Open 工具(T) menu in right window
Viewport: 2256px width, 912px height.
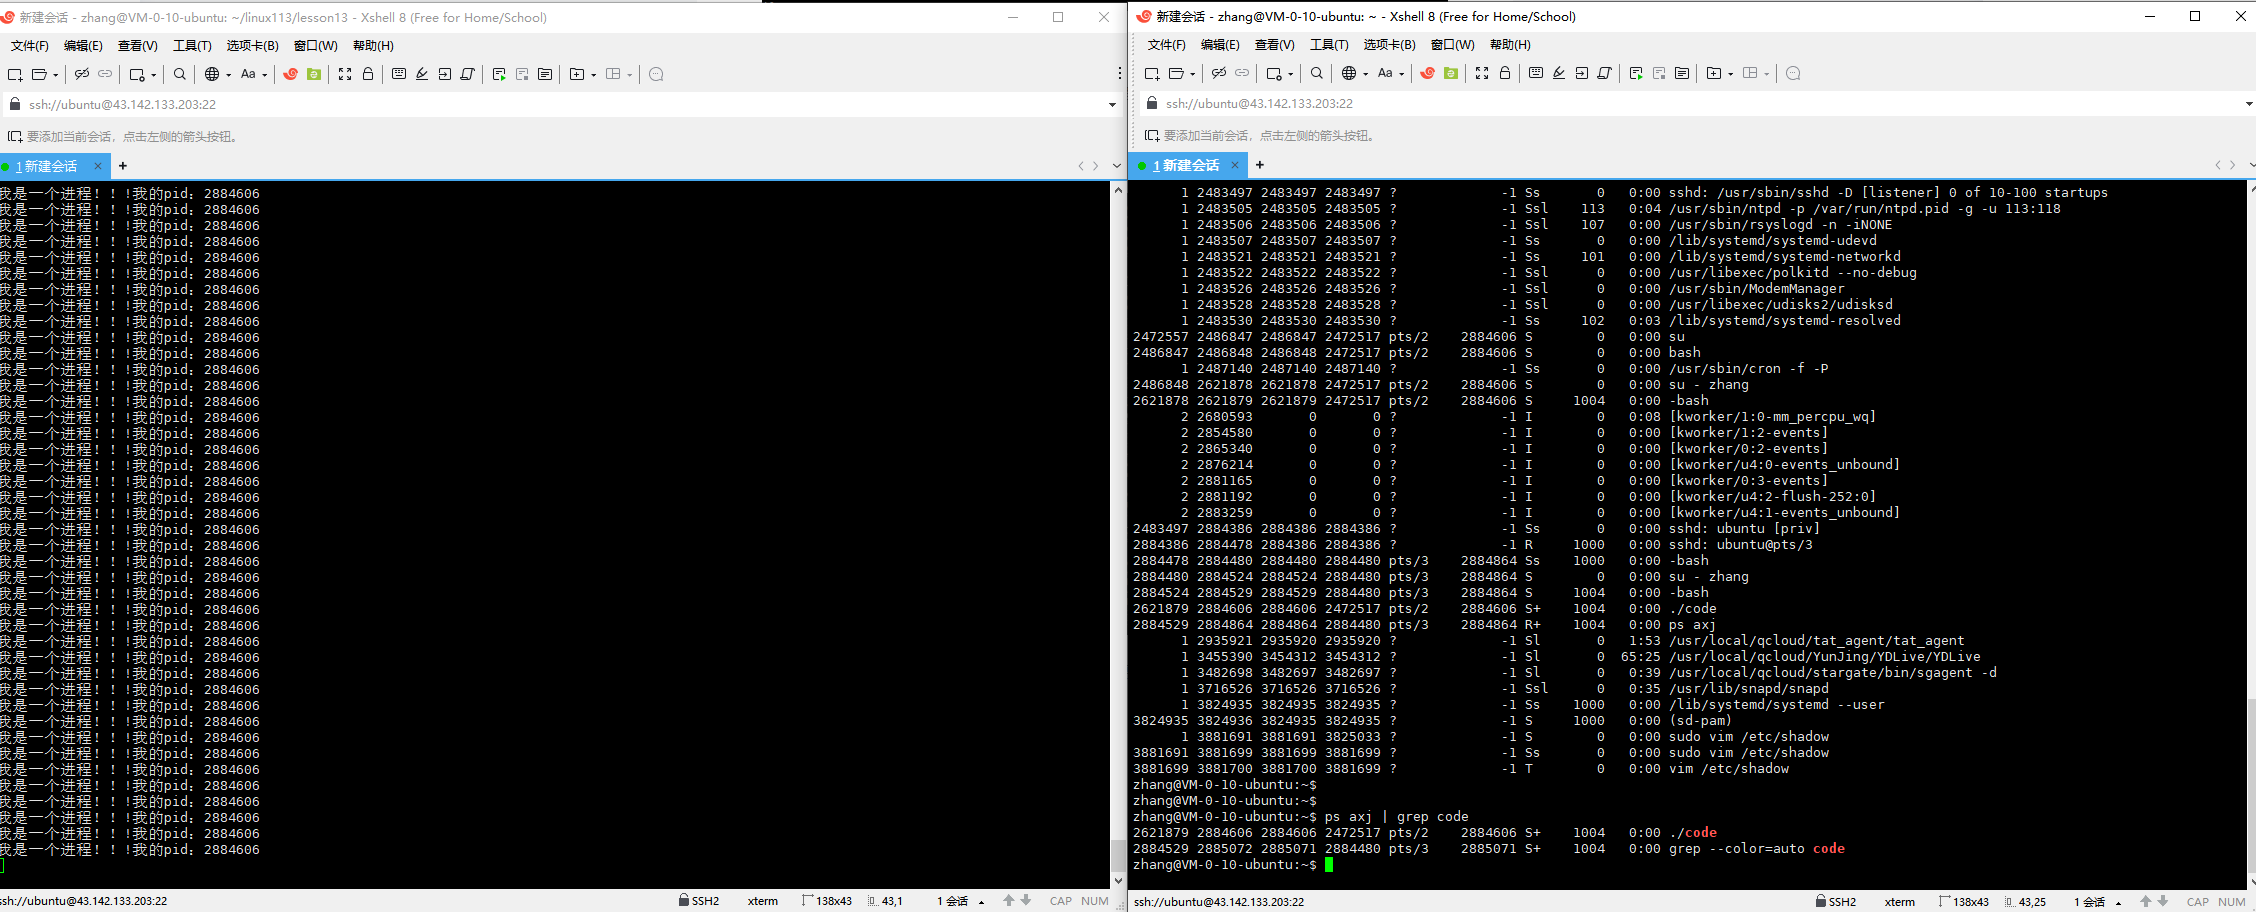coord(1329,44)
